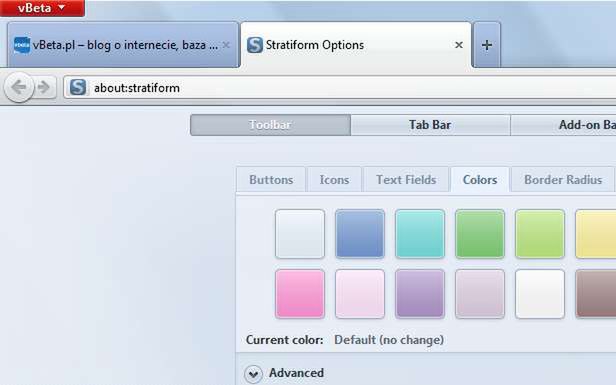Choose the yellow color swatch
The height and width of the screenshot is (385, 616).
tap(596, 234)
